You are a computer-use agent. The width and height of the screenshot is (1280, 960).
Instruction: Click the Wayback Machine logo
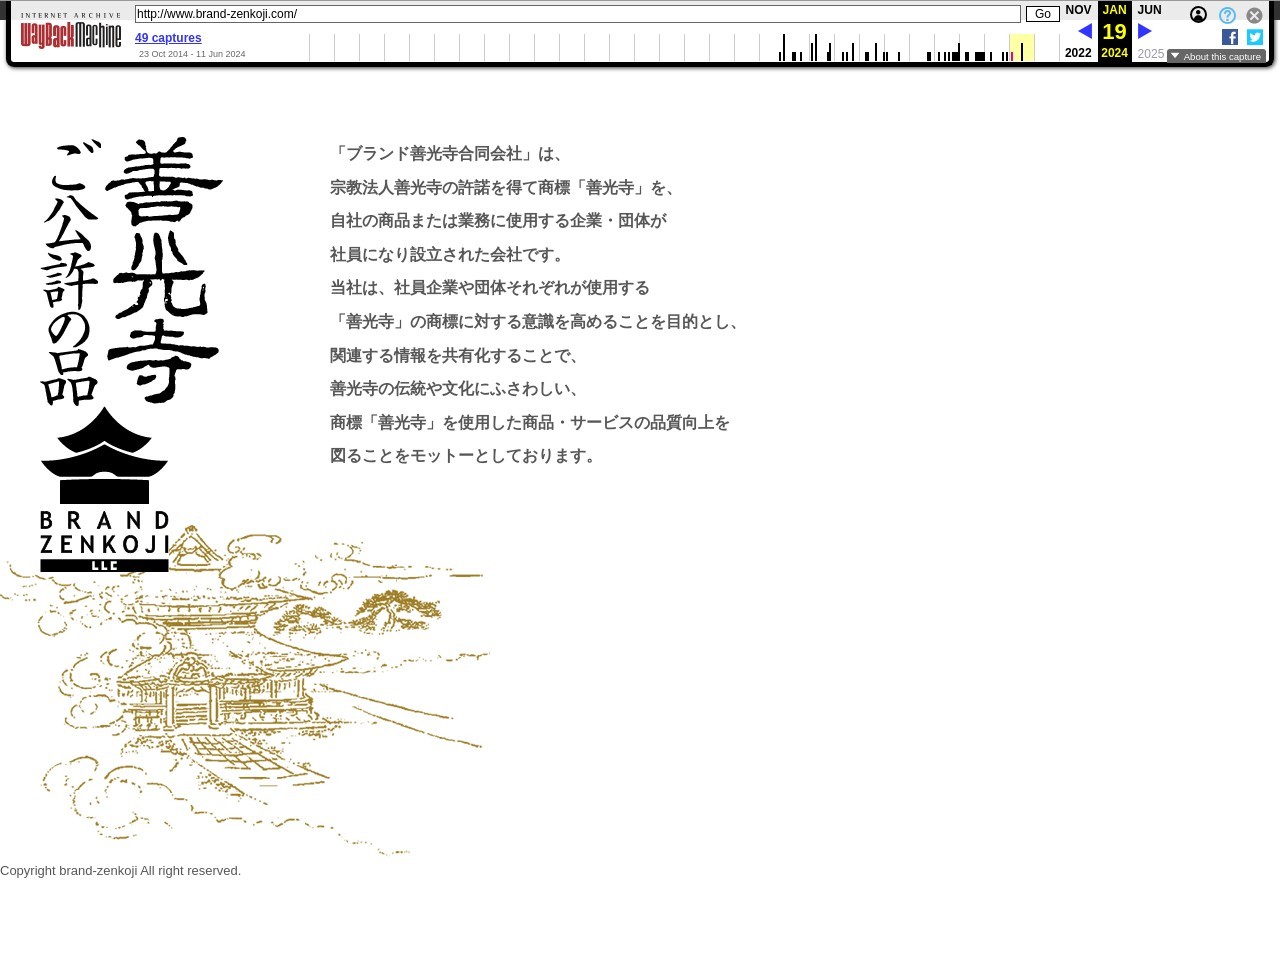click(x=71, y=31)
